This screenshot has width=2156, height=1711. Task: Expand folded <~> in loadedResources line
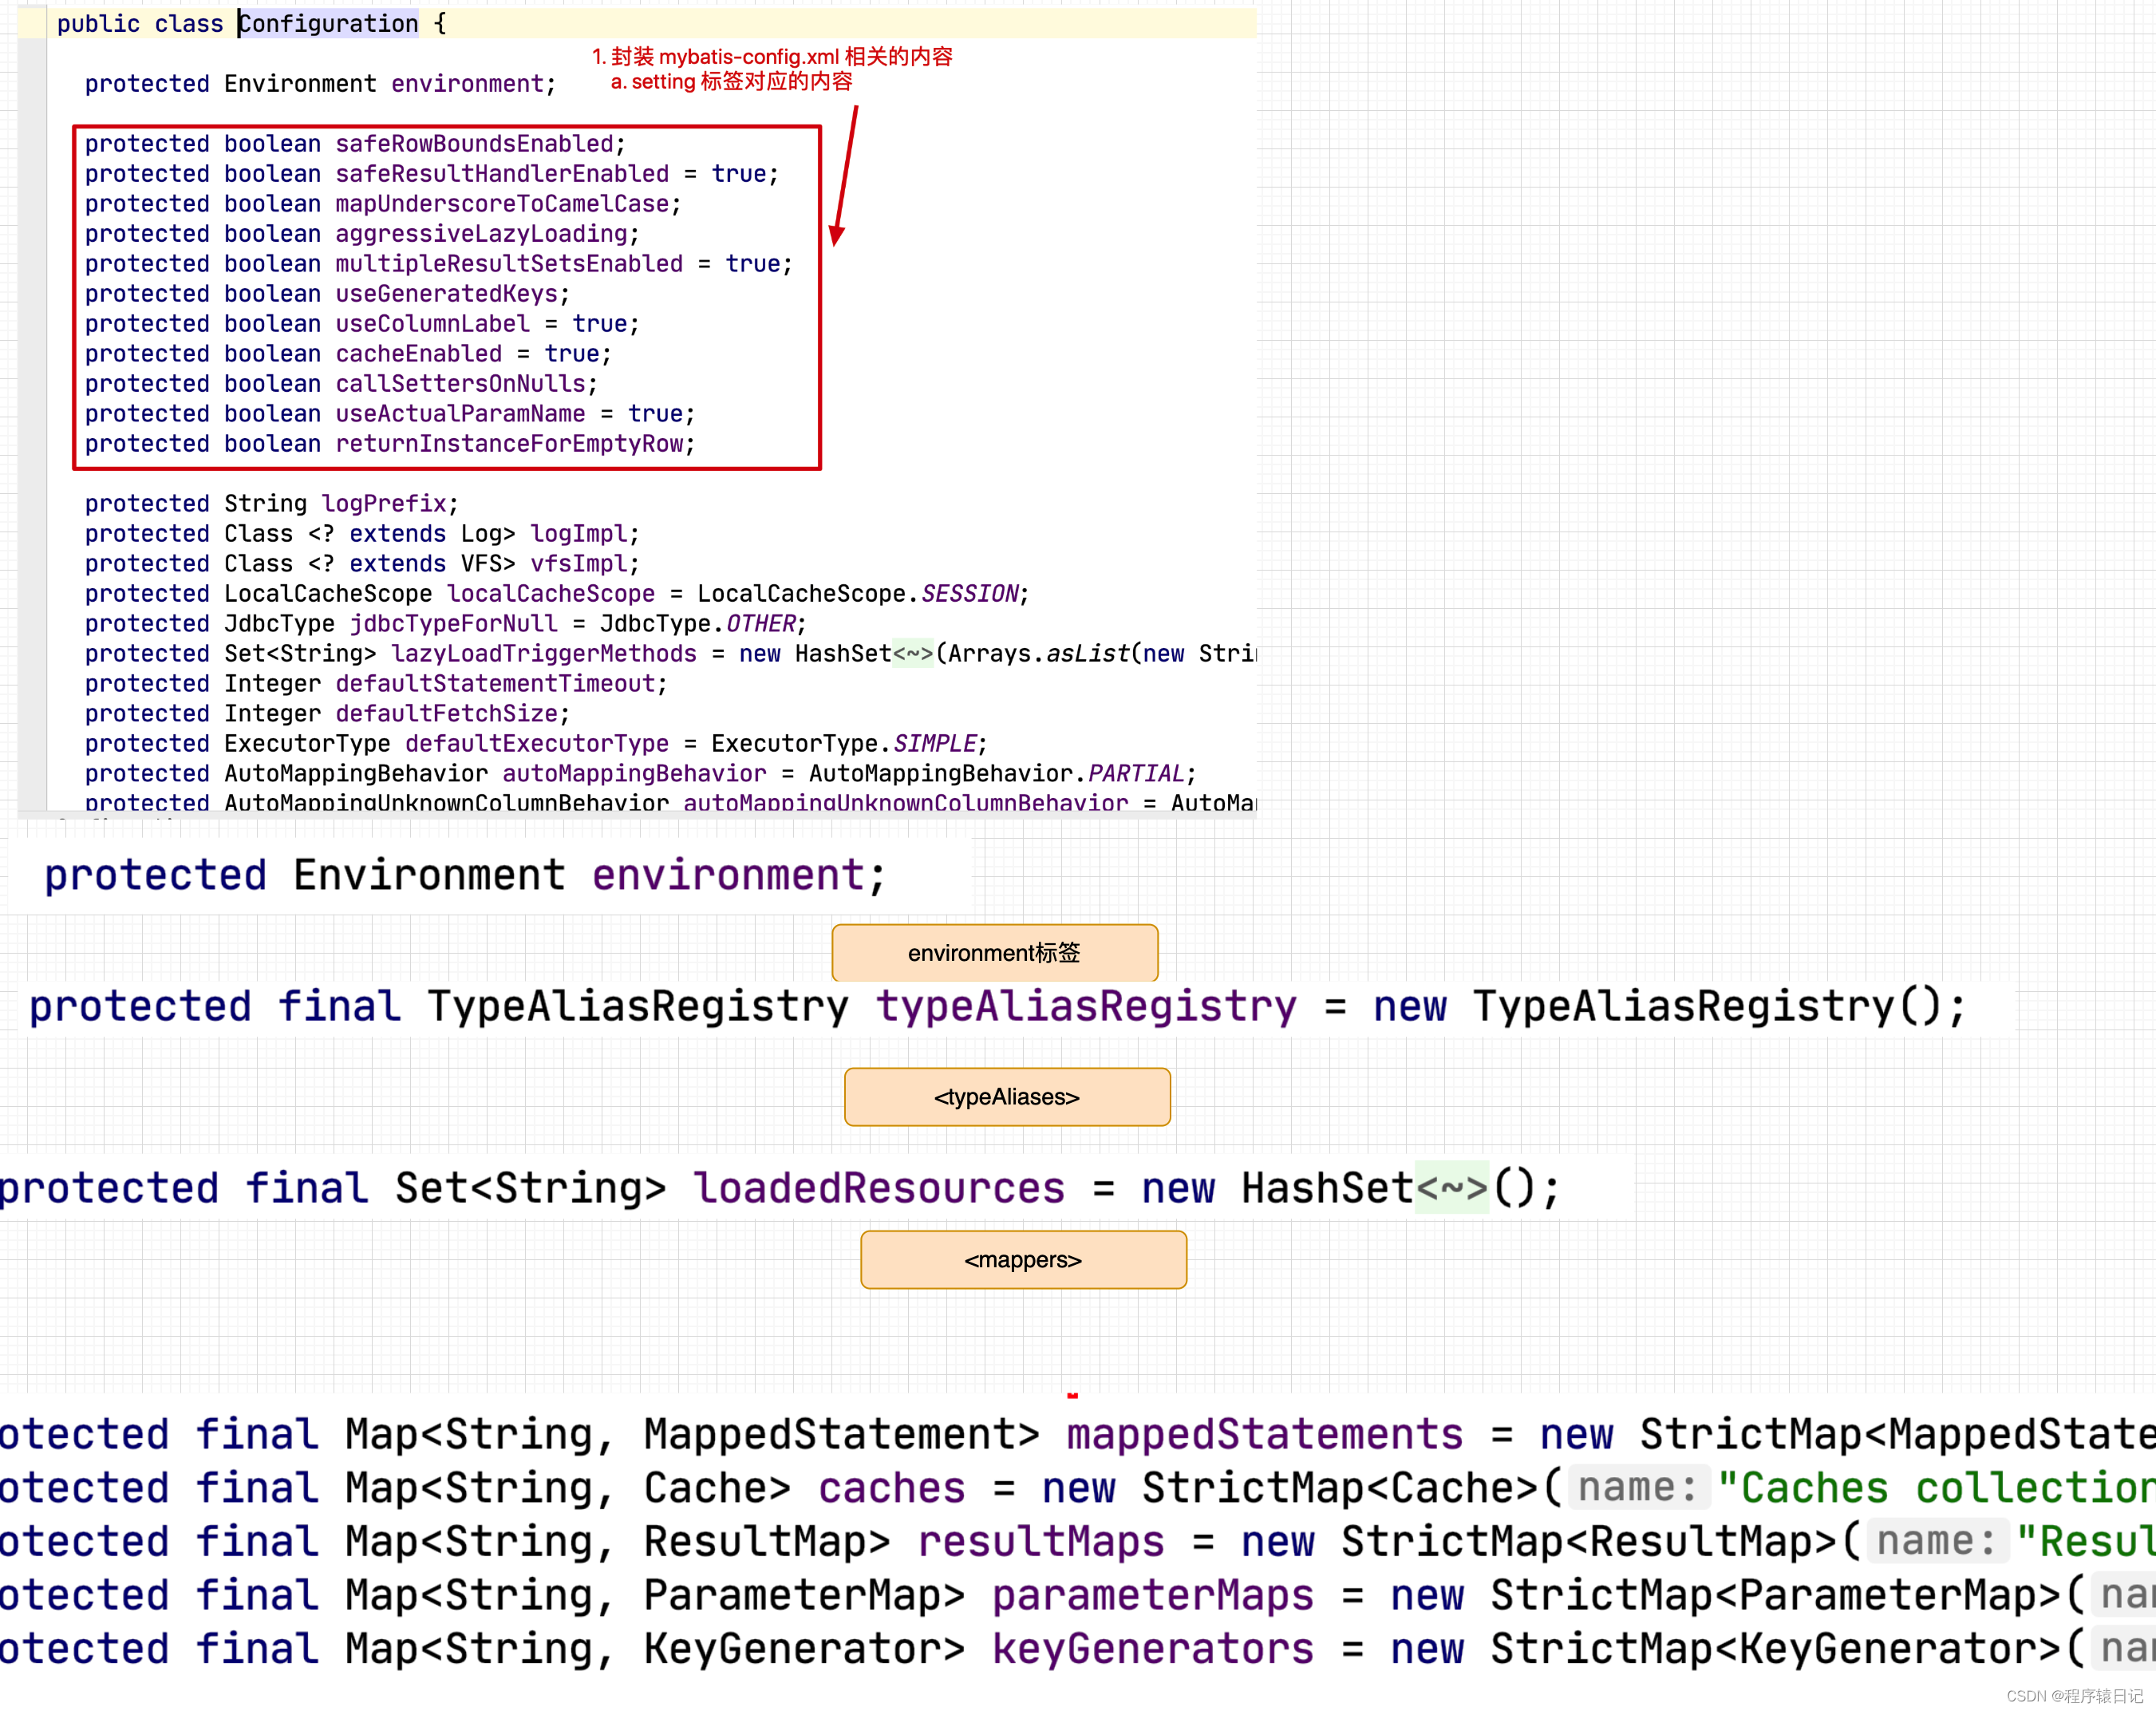[x=1451, y=1187]
